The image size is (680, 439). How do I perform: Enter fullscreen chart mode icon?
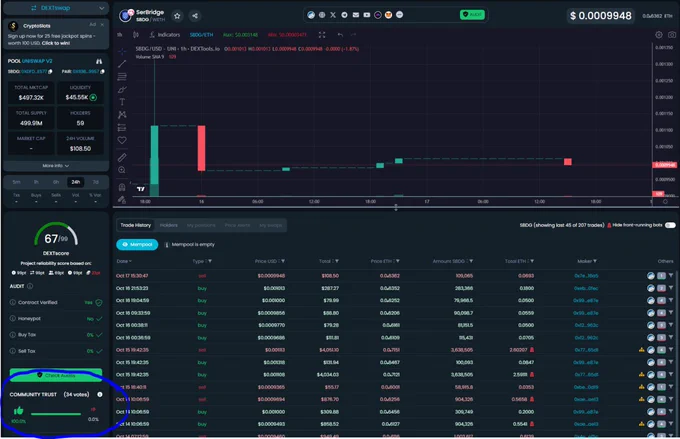pos(322,35)
